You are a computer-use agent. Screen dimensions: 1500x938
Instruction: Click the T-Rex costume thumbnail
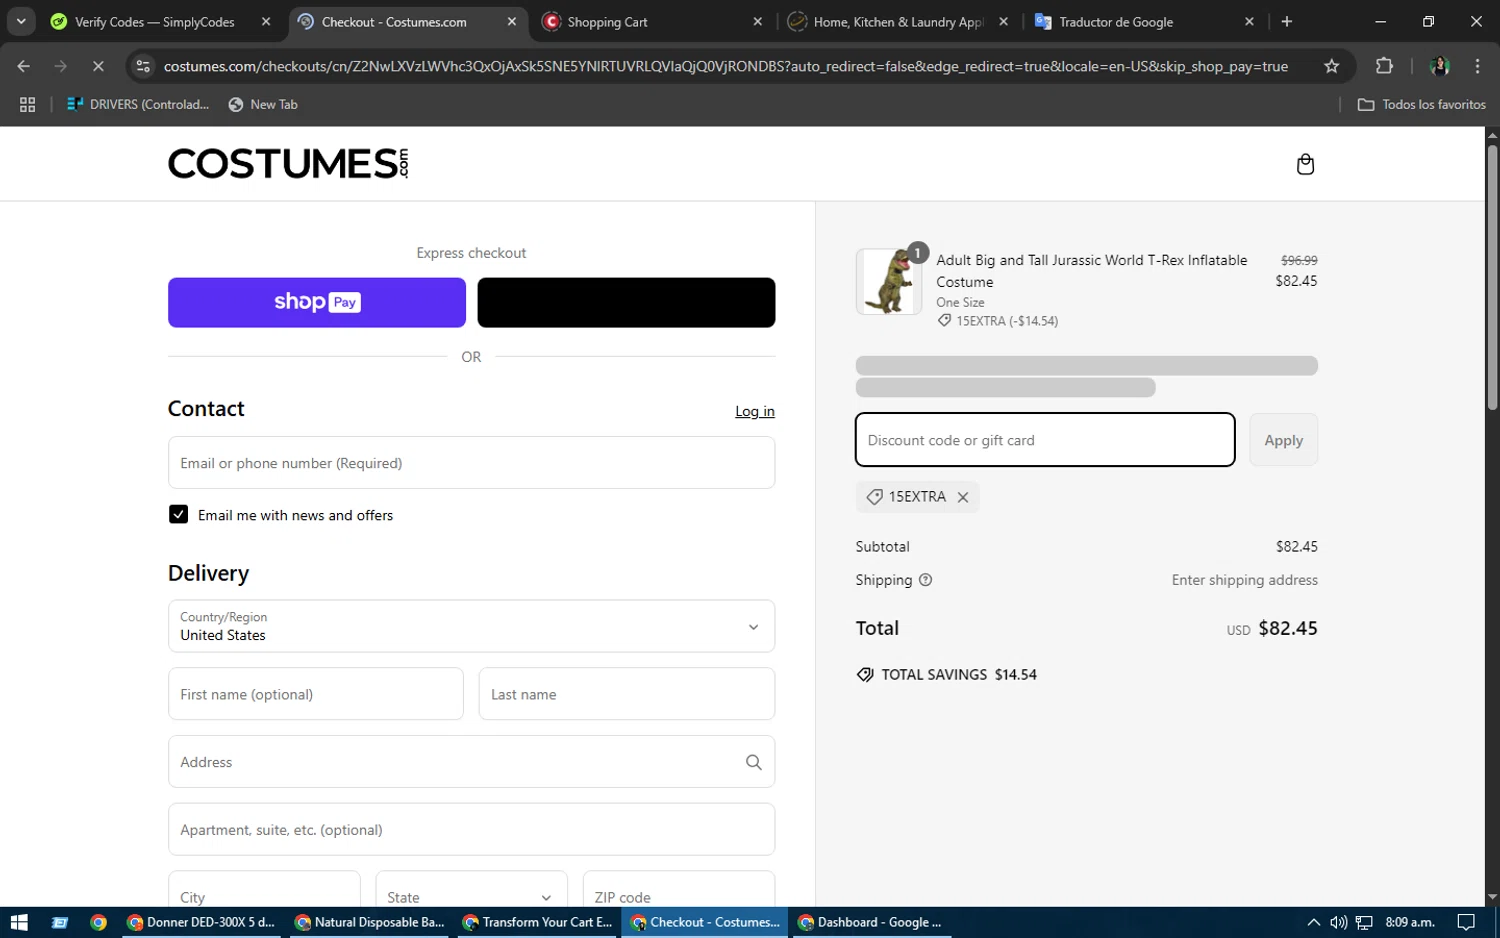point(889,282)
